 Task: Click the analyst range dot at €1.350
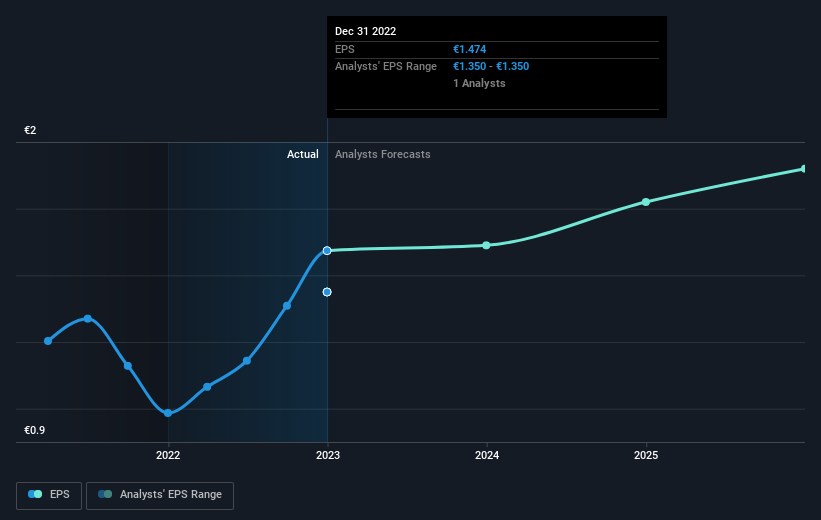click(327, 292)
